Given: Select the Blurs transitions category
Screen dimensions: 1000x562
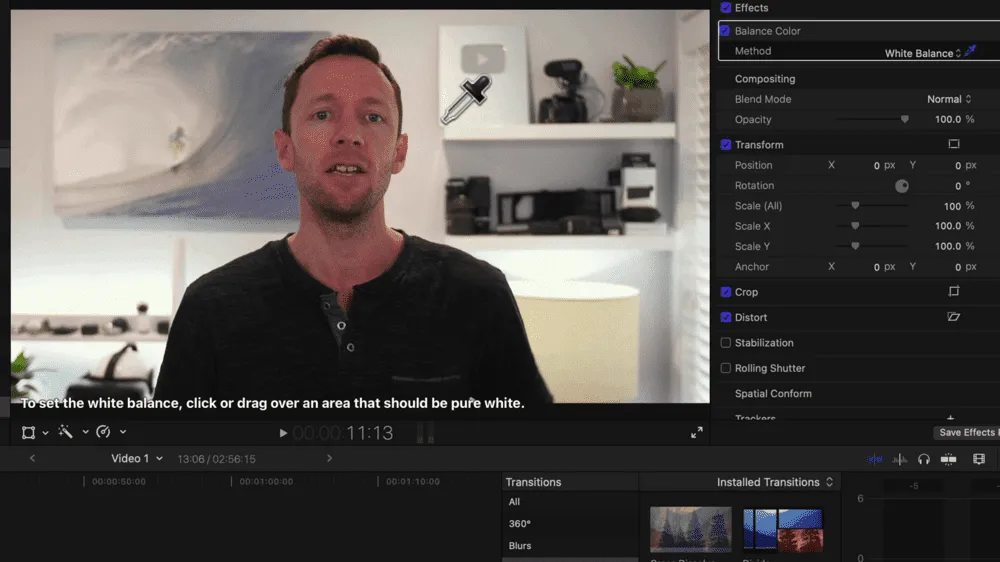Looking at the screenshot, I should coord(520,546).
